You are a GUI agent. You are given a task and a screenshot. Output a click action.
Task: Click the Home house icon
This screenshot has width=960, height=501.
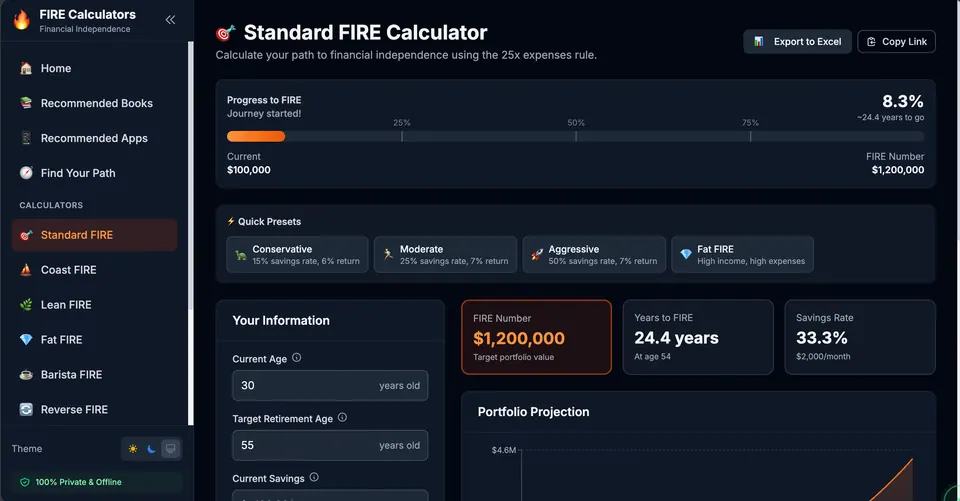pos(26,68)
